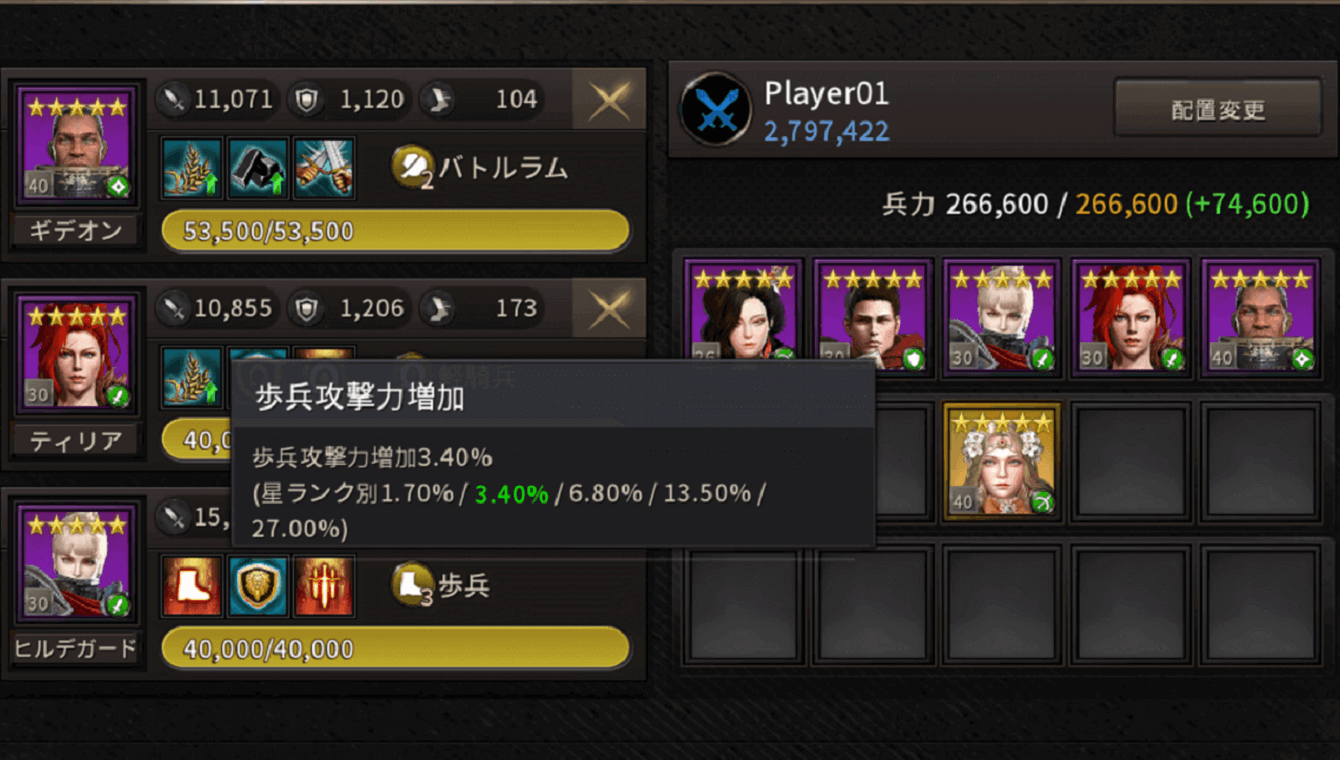Tap ヒルデガード's red boot skill icon
The width and height of the screenshot is (1340, 760).
[x=191, y=586]
